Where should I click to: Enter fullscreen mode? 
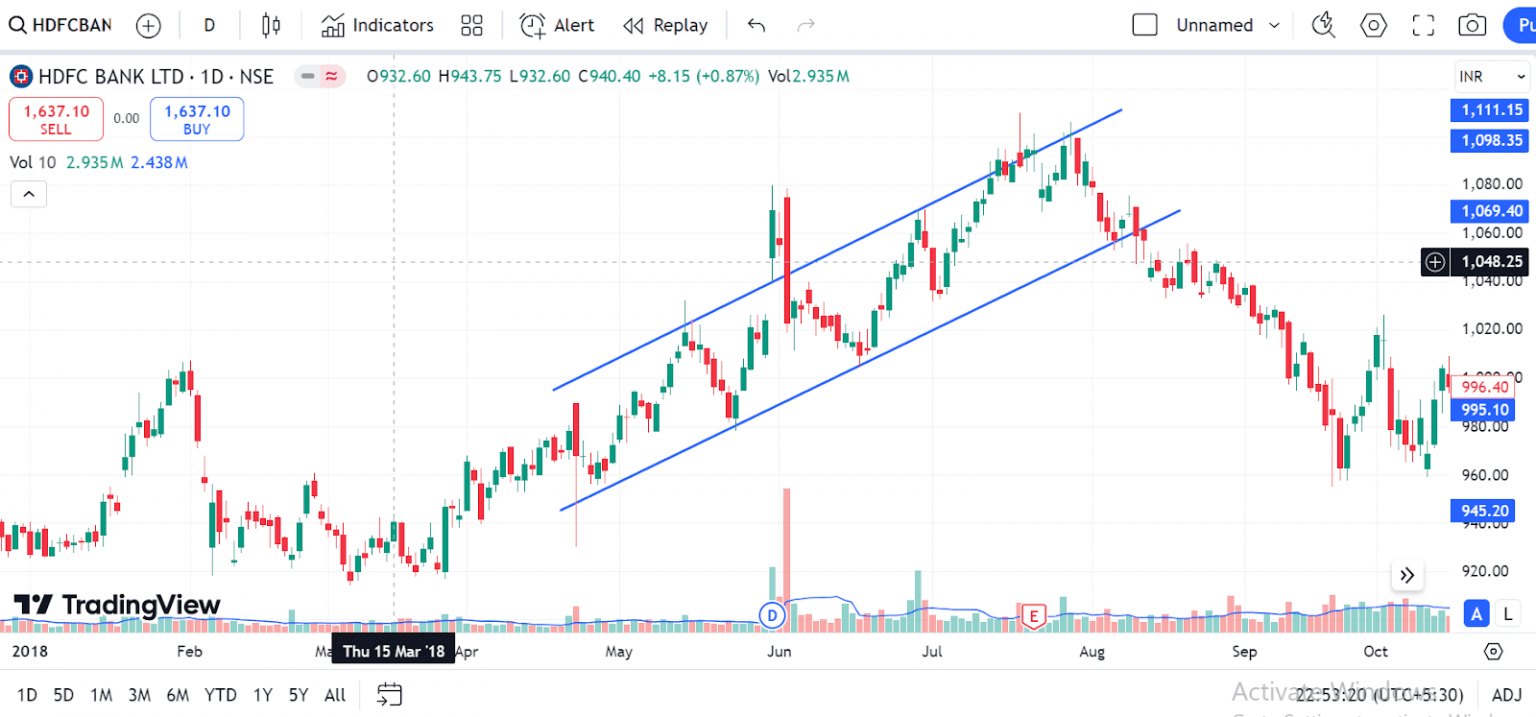click(1423, 25)
